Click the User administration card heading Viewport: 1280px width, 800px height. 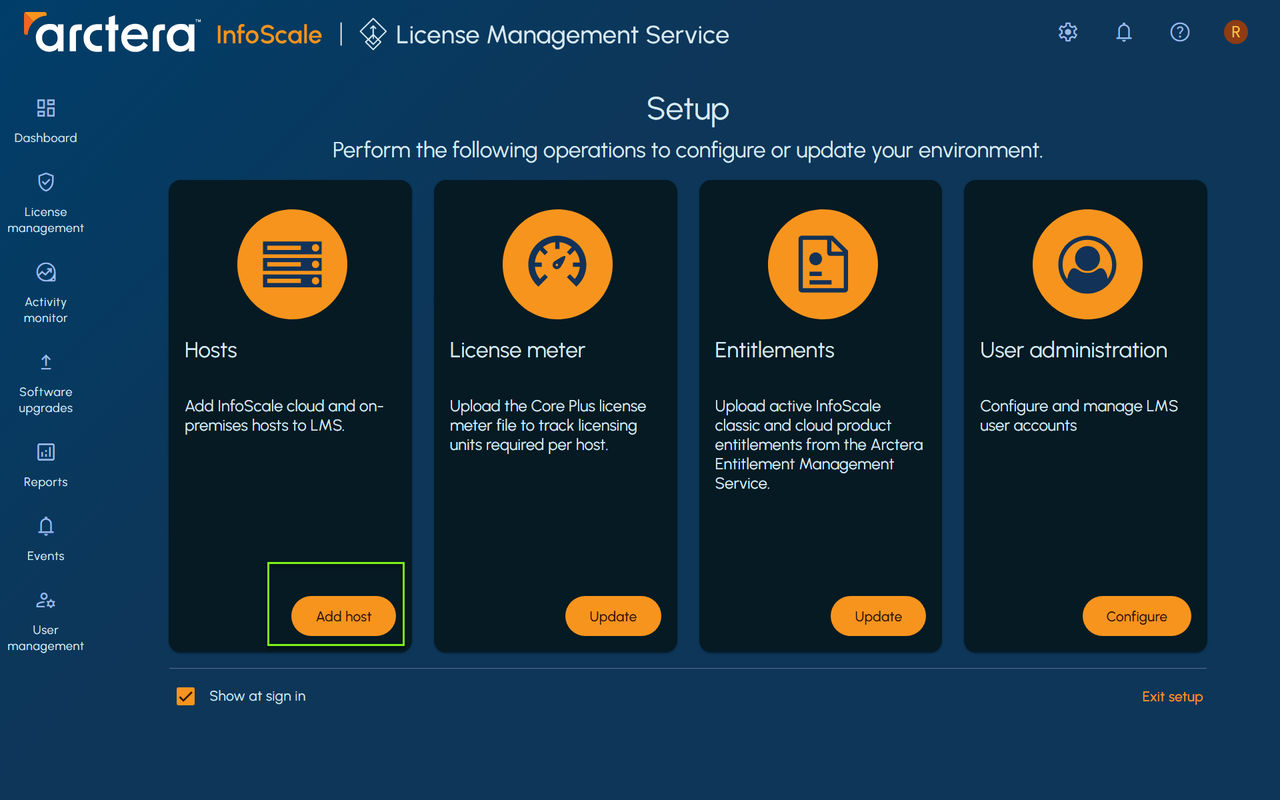1074,350
